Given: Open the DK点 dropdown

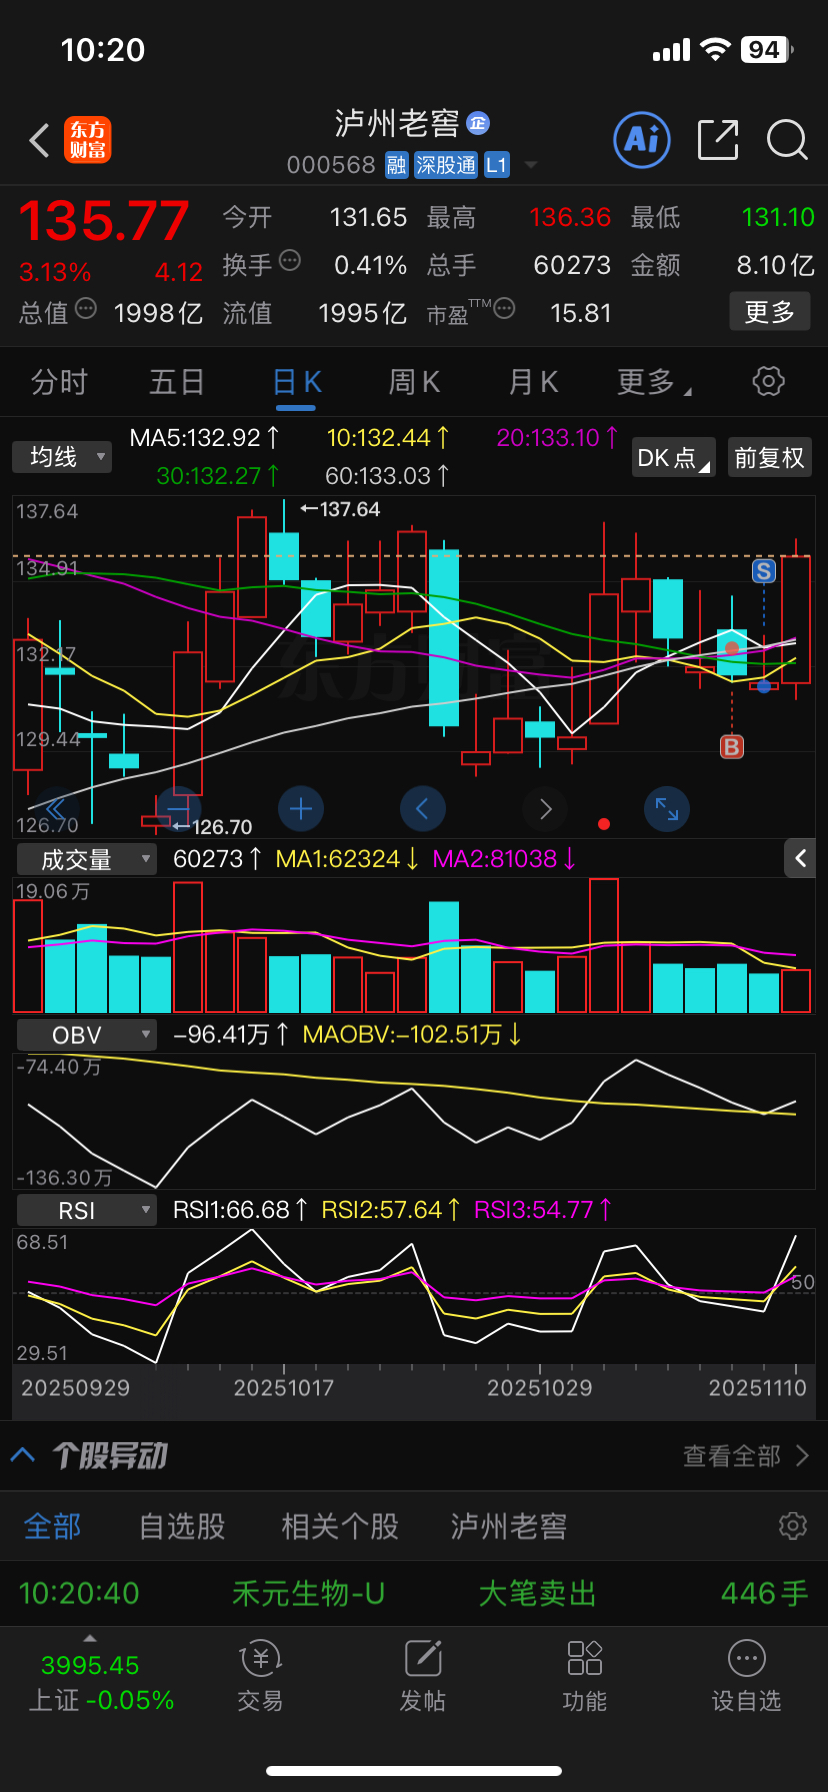Looking at the screenshot, I should click(x=673, y=457).
